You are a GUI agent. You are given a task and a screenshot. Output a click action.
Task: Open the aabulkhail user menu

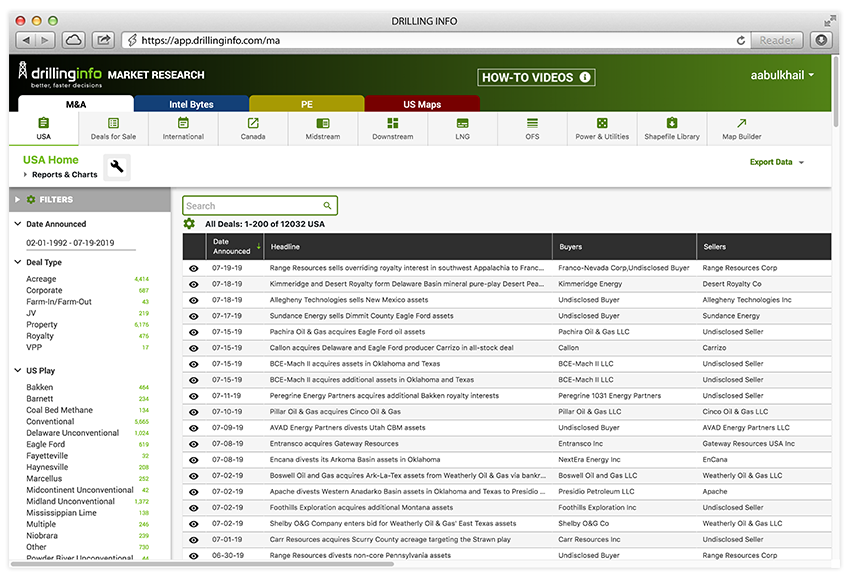[782, 75]
